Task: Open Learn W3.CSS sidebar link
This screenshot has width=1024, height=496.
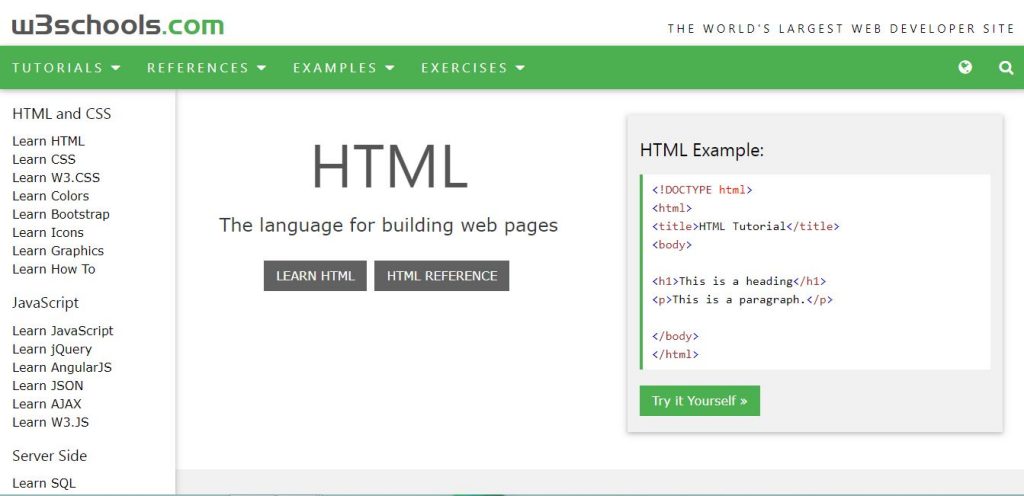Action: (x=56, y=178)
